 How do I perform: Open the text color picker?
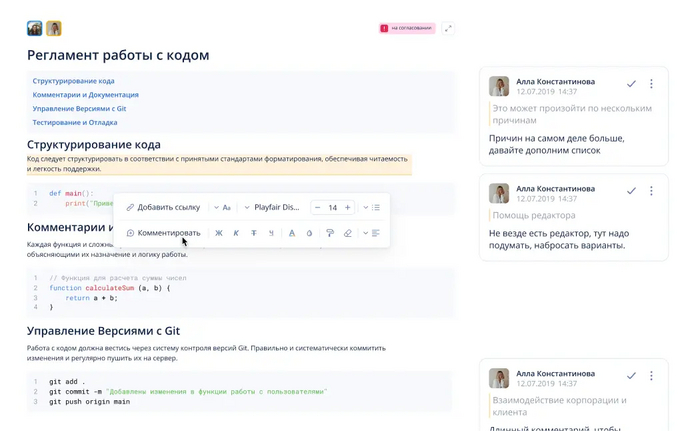(292, 233)
